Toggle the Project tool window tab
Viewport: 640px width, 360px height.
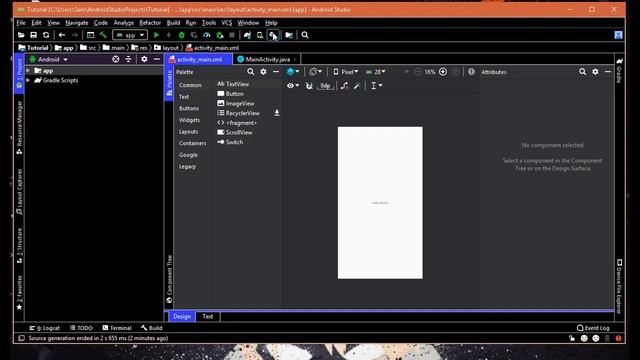click(19, 74)
